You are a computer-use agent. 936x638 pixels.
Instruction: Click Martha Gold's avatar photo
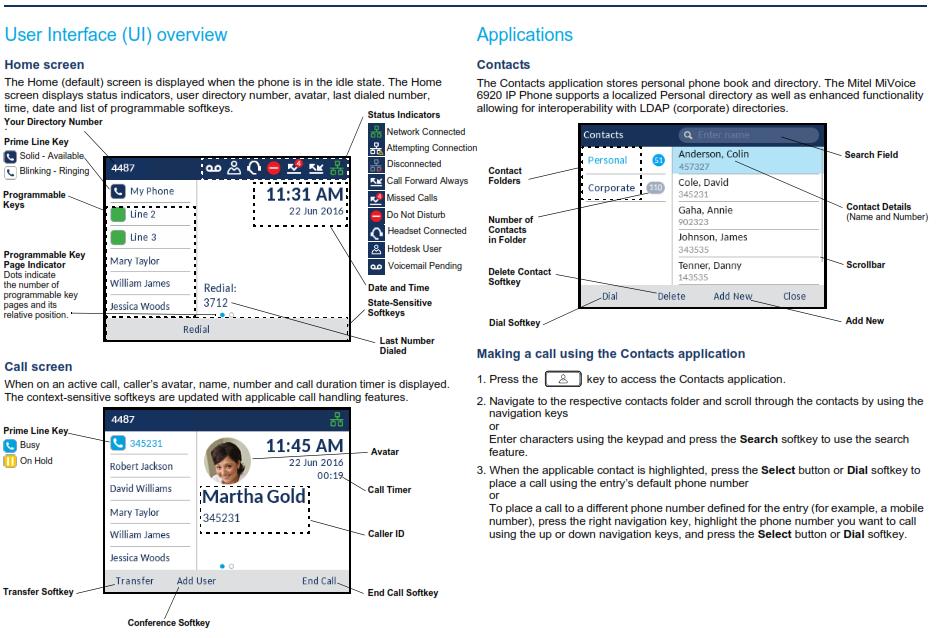[x=227, y=461]
